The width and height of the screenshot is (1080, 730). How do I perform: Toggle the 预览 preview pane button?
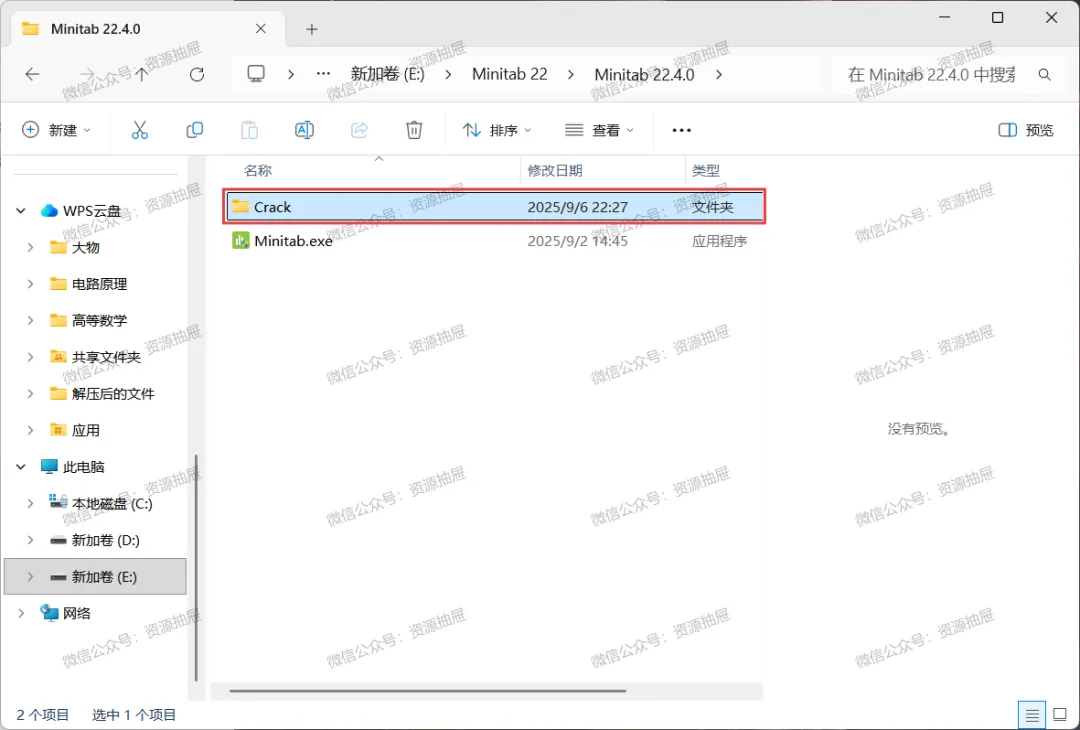1026,130
